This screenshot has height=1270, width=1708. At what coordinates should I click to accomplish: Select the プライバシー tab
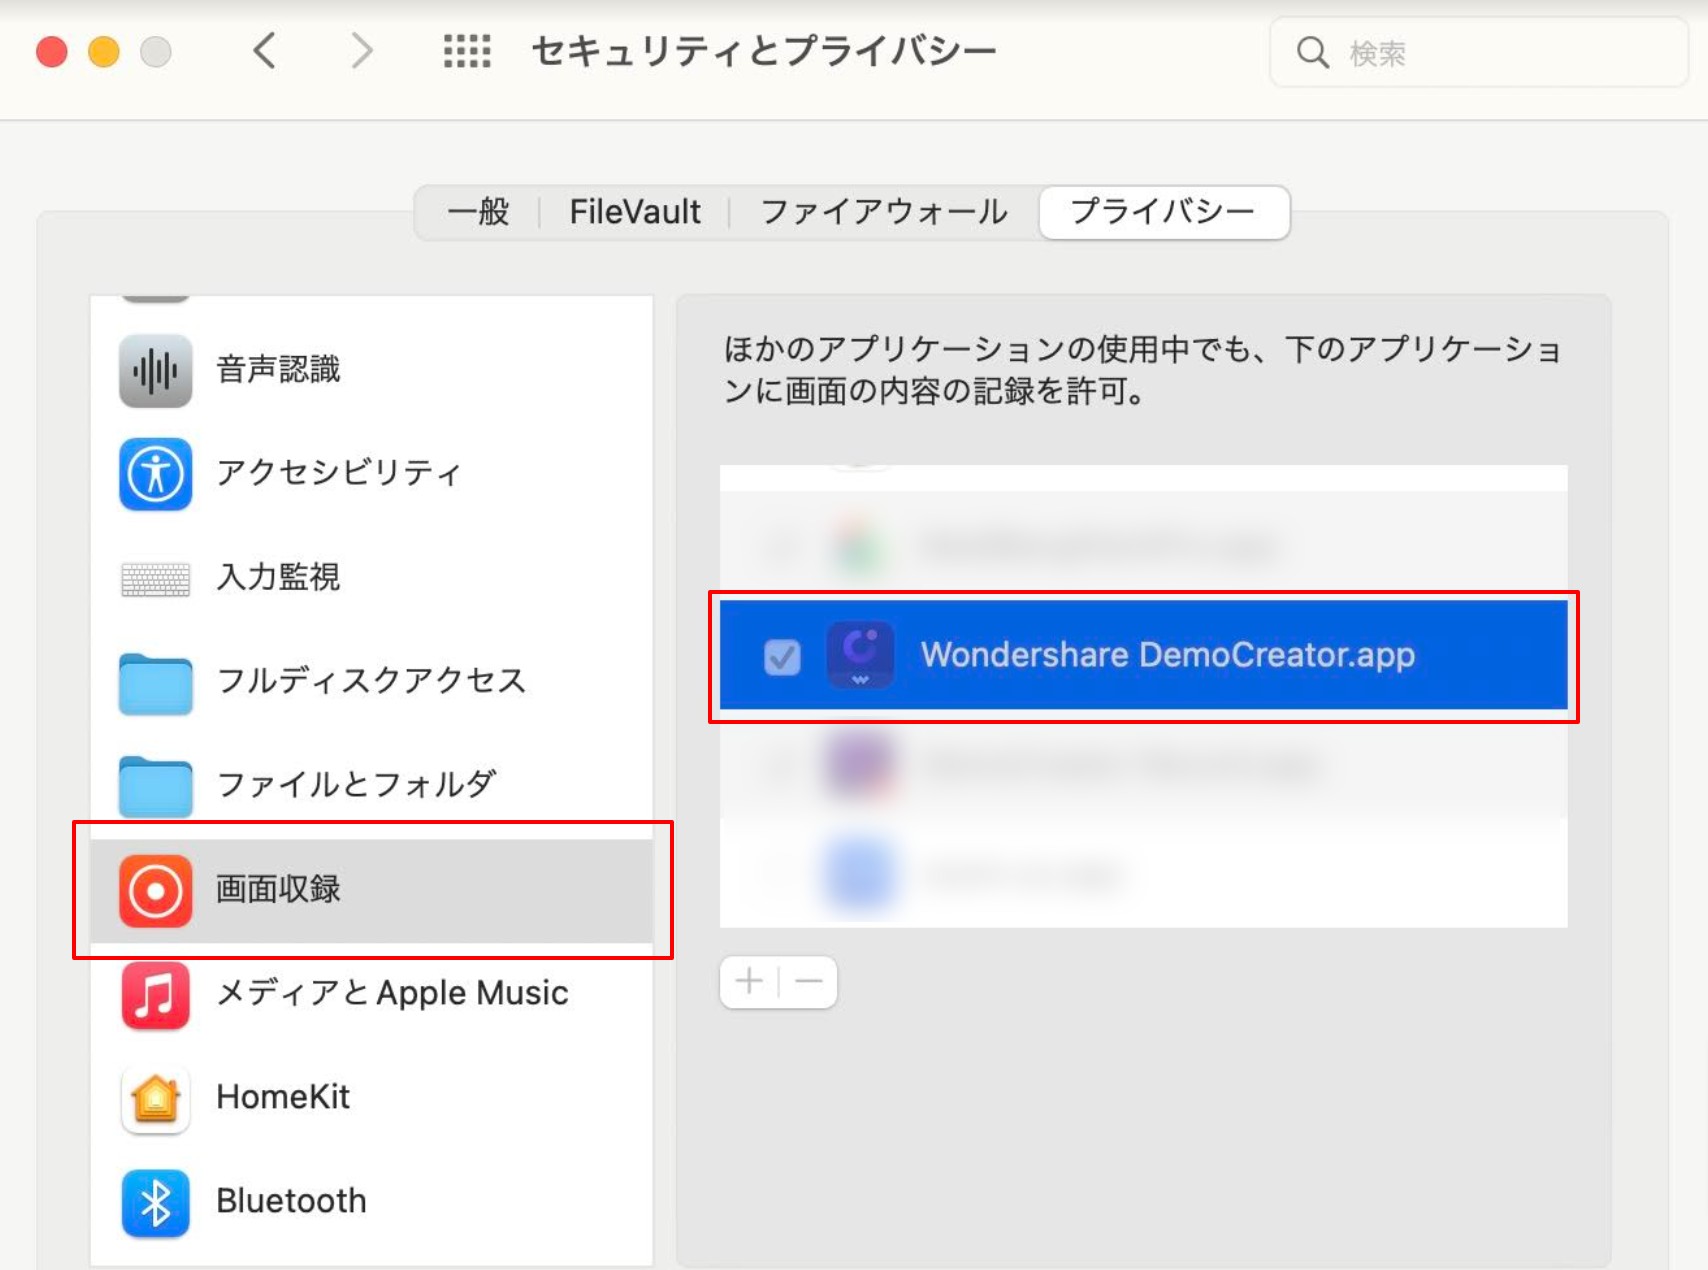coord(1164,212)
